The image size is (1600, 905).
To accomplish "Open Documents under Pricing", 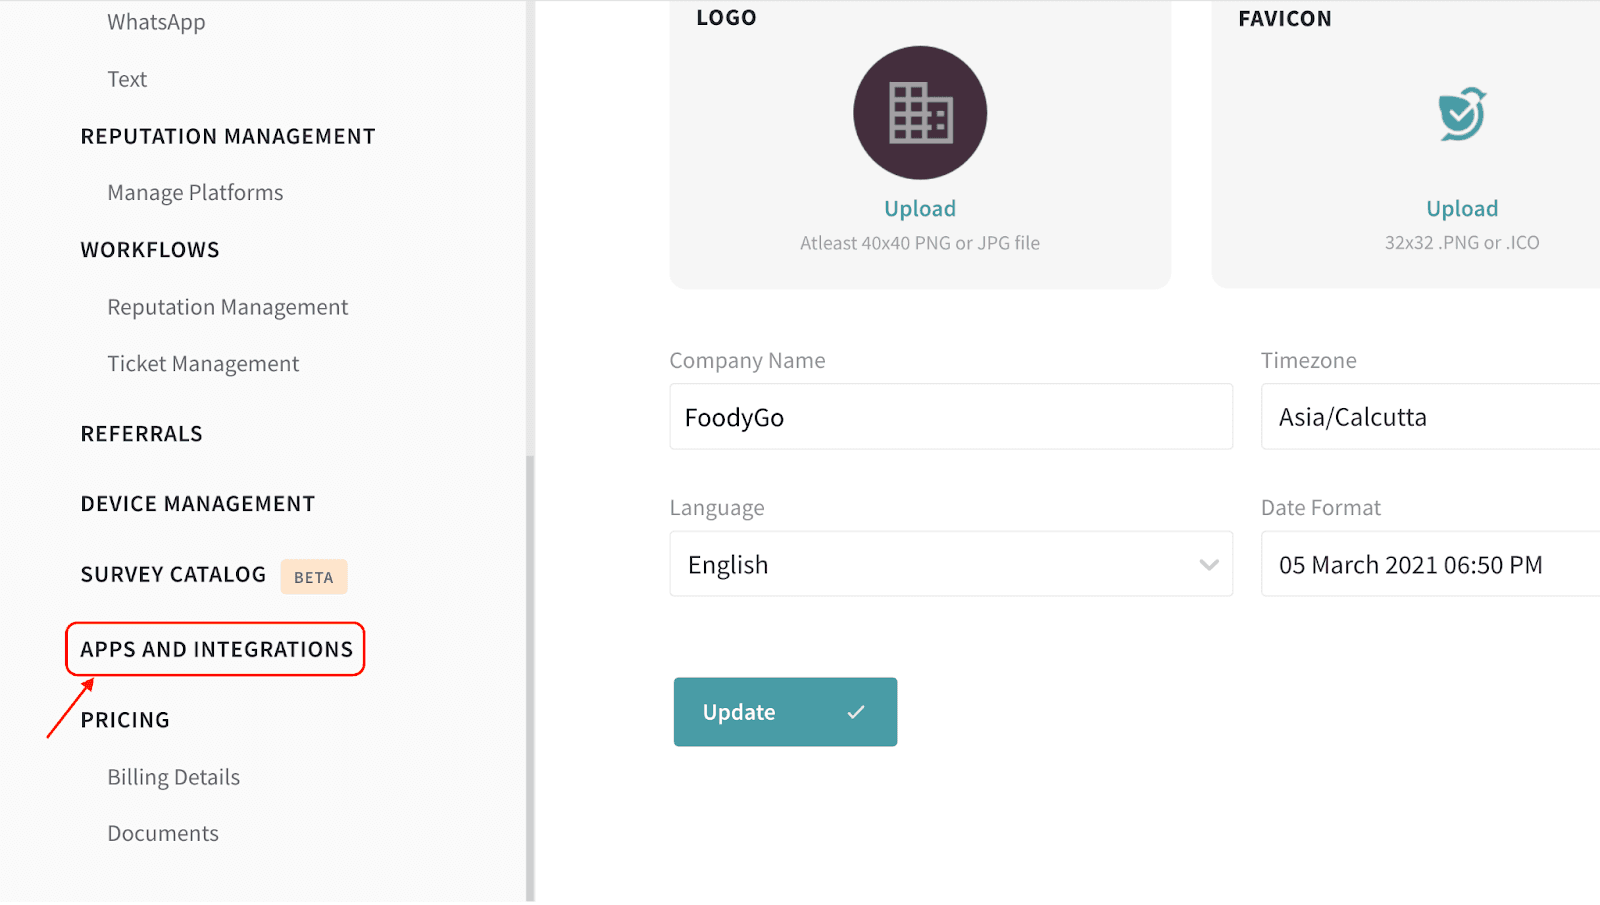I will 163,834.
